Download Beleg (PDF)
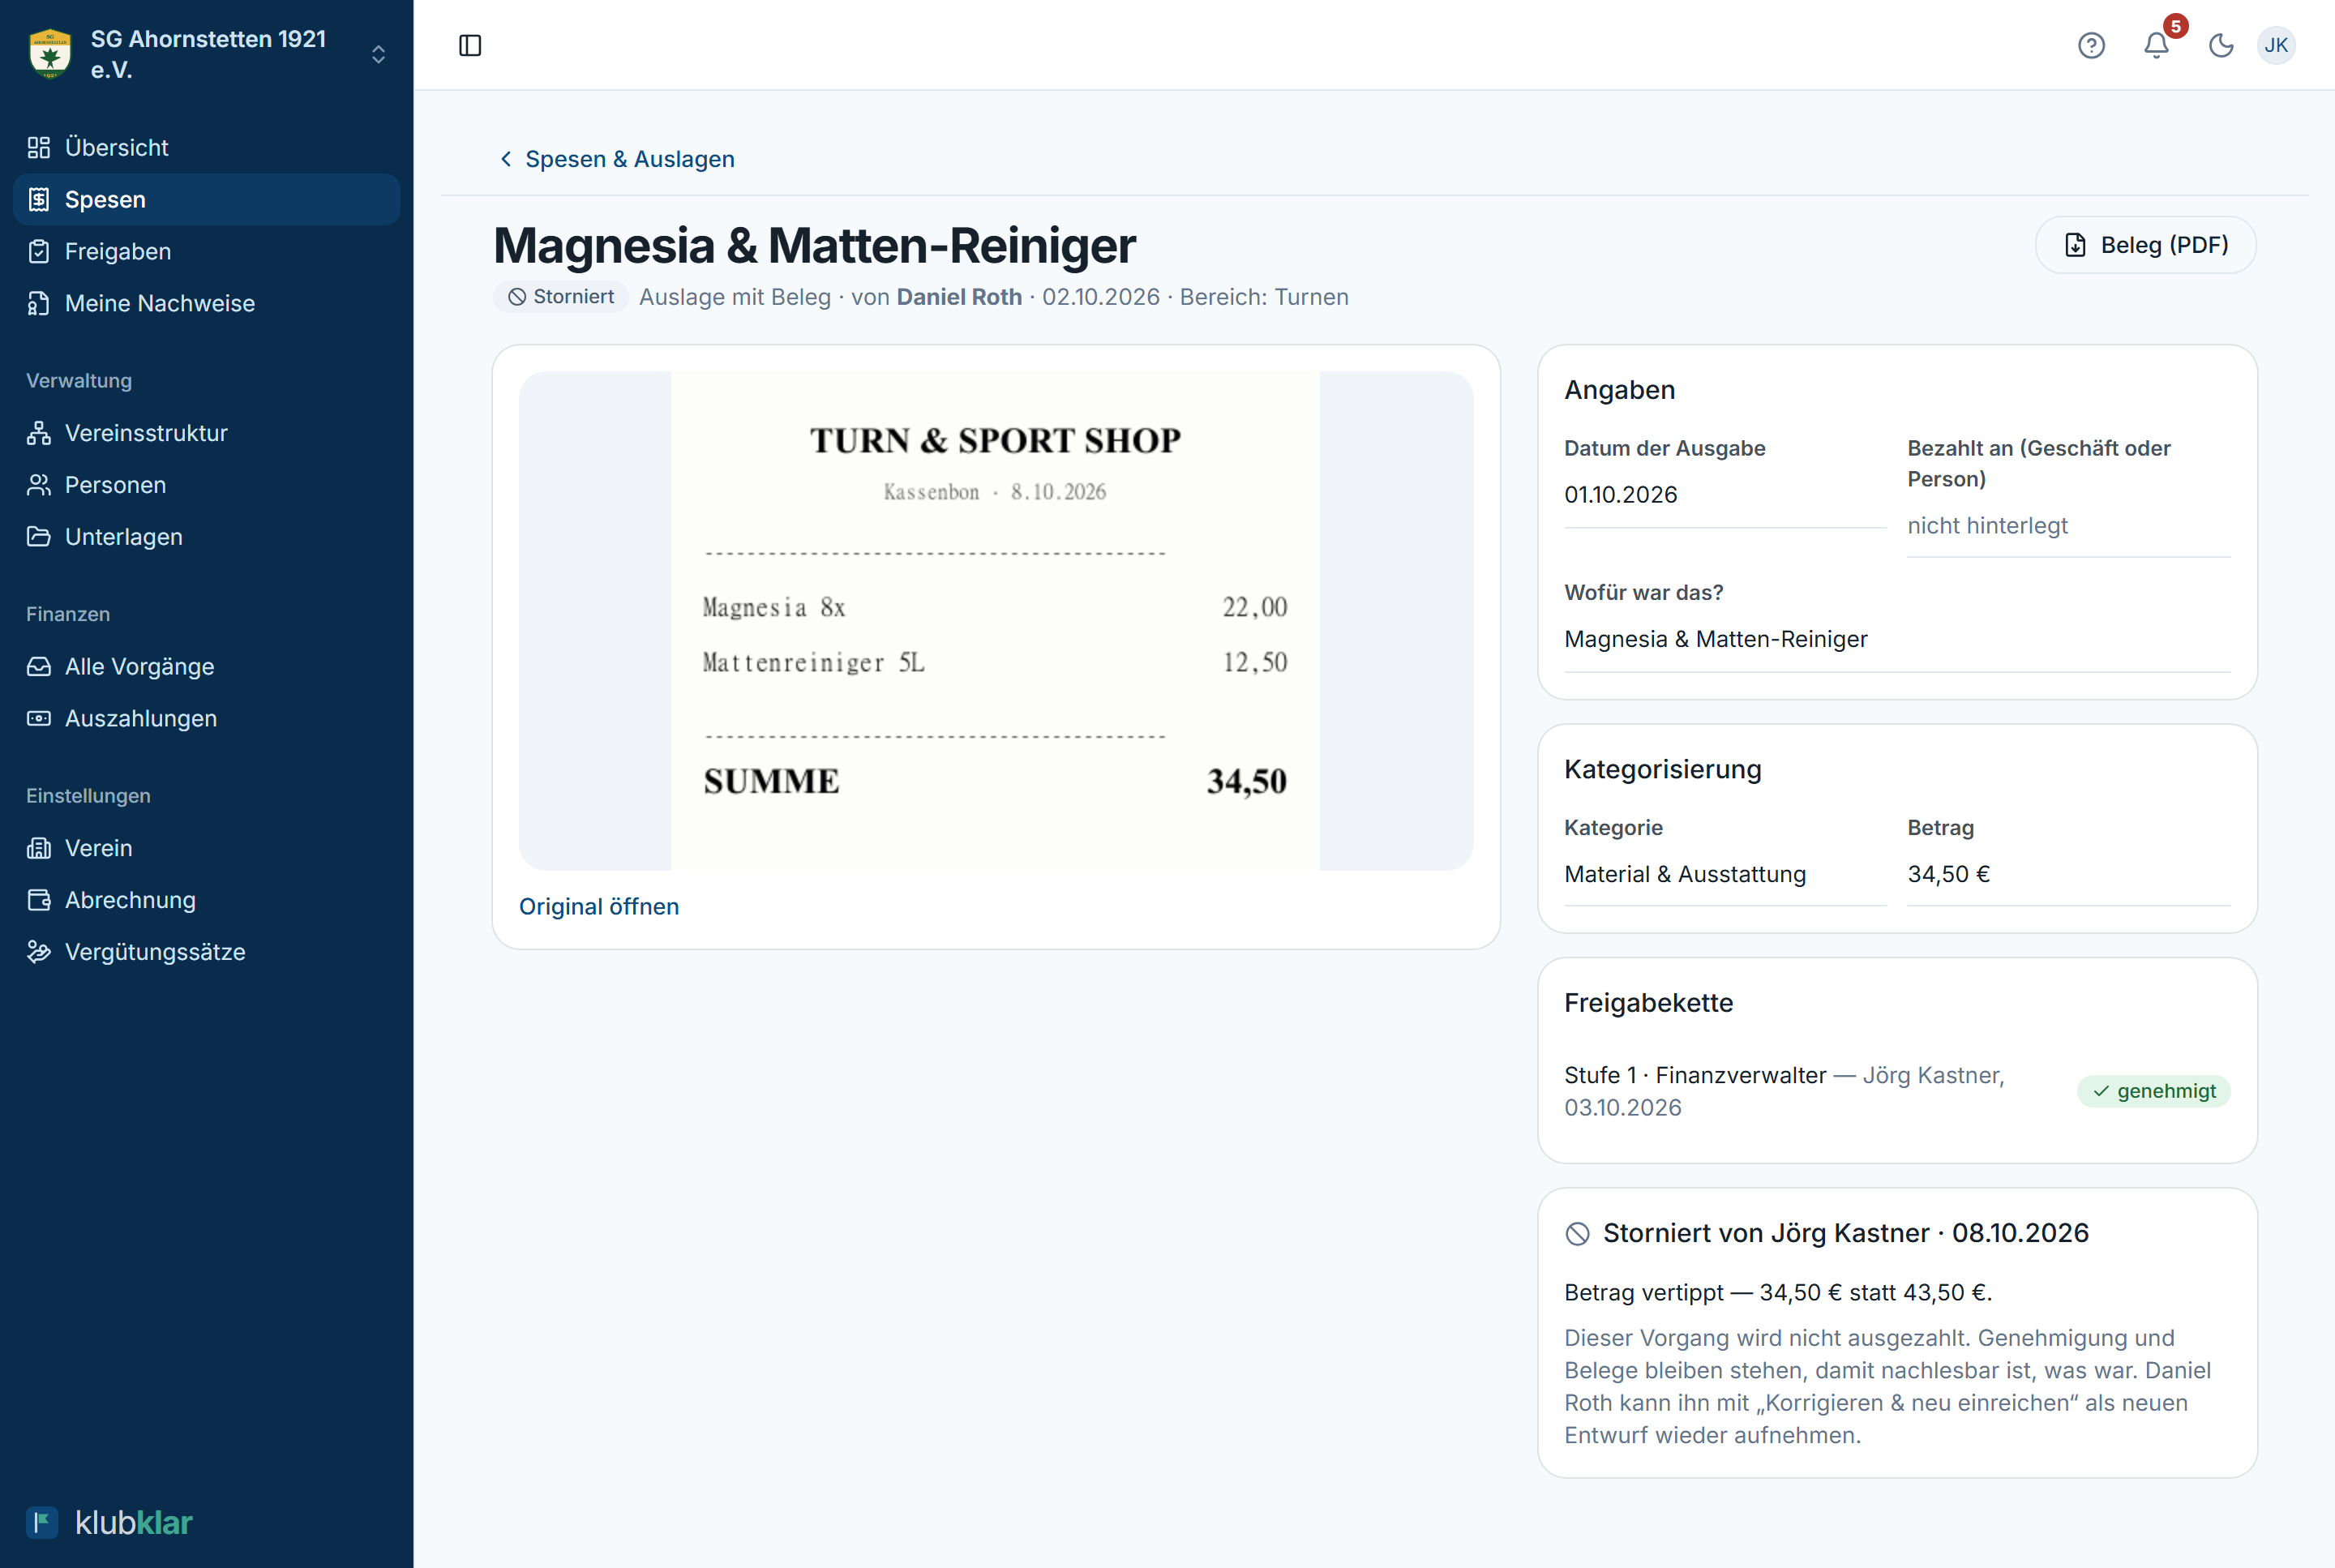The width and height of the screenshot is (2335, 1568). pyautogui.click(x=2145, y=245)
